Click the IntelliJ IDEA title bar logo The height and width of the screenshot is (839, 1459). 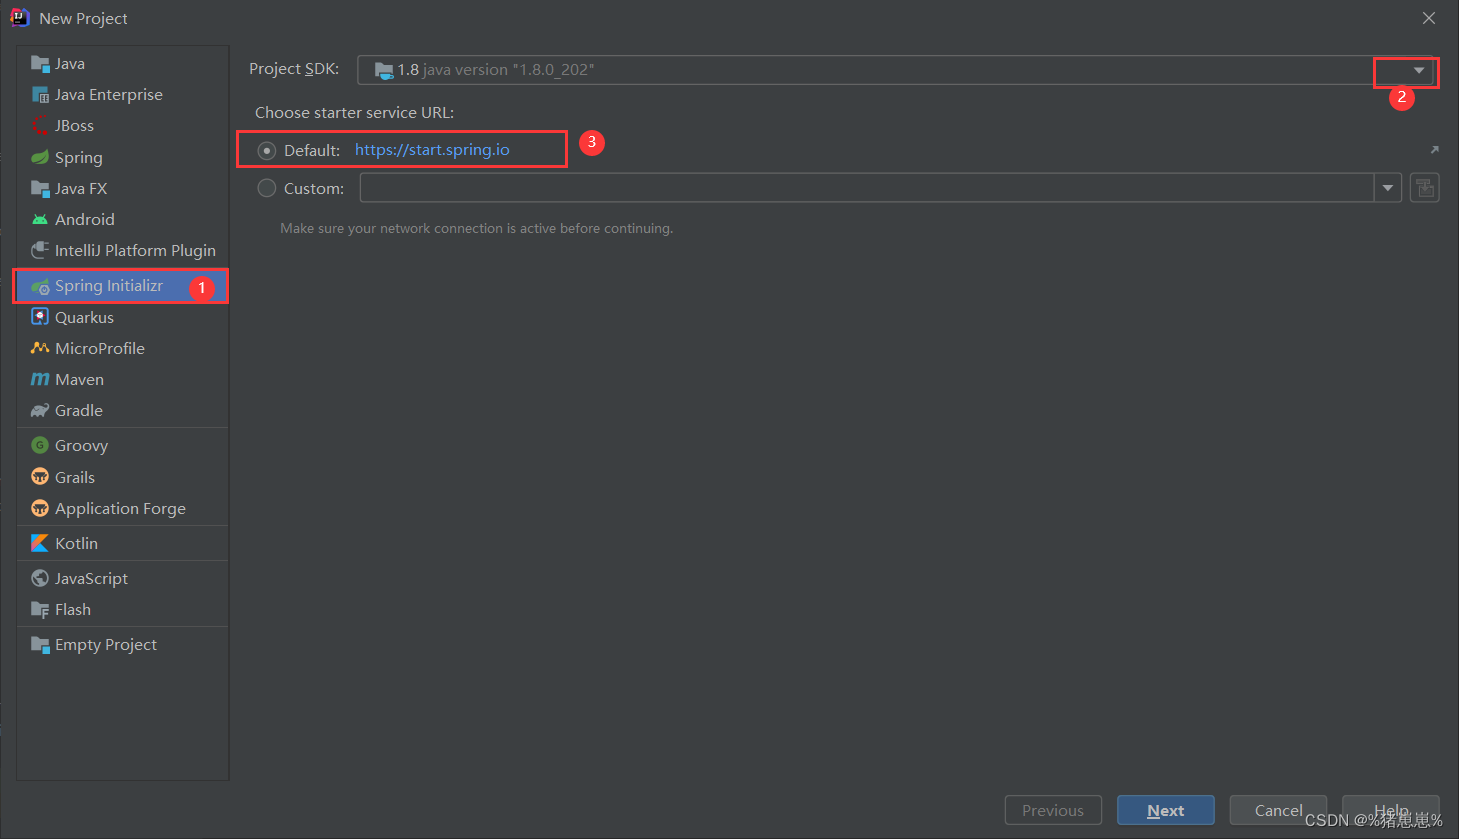[x=19, y=18]
